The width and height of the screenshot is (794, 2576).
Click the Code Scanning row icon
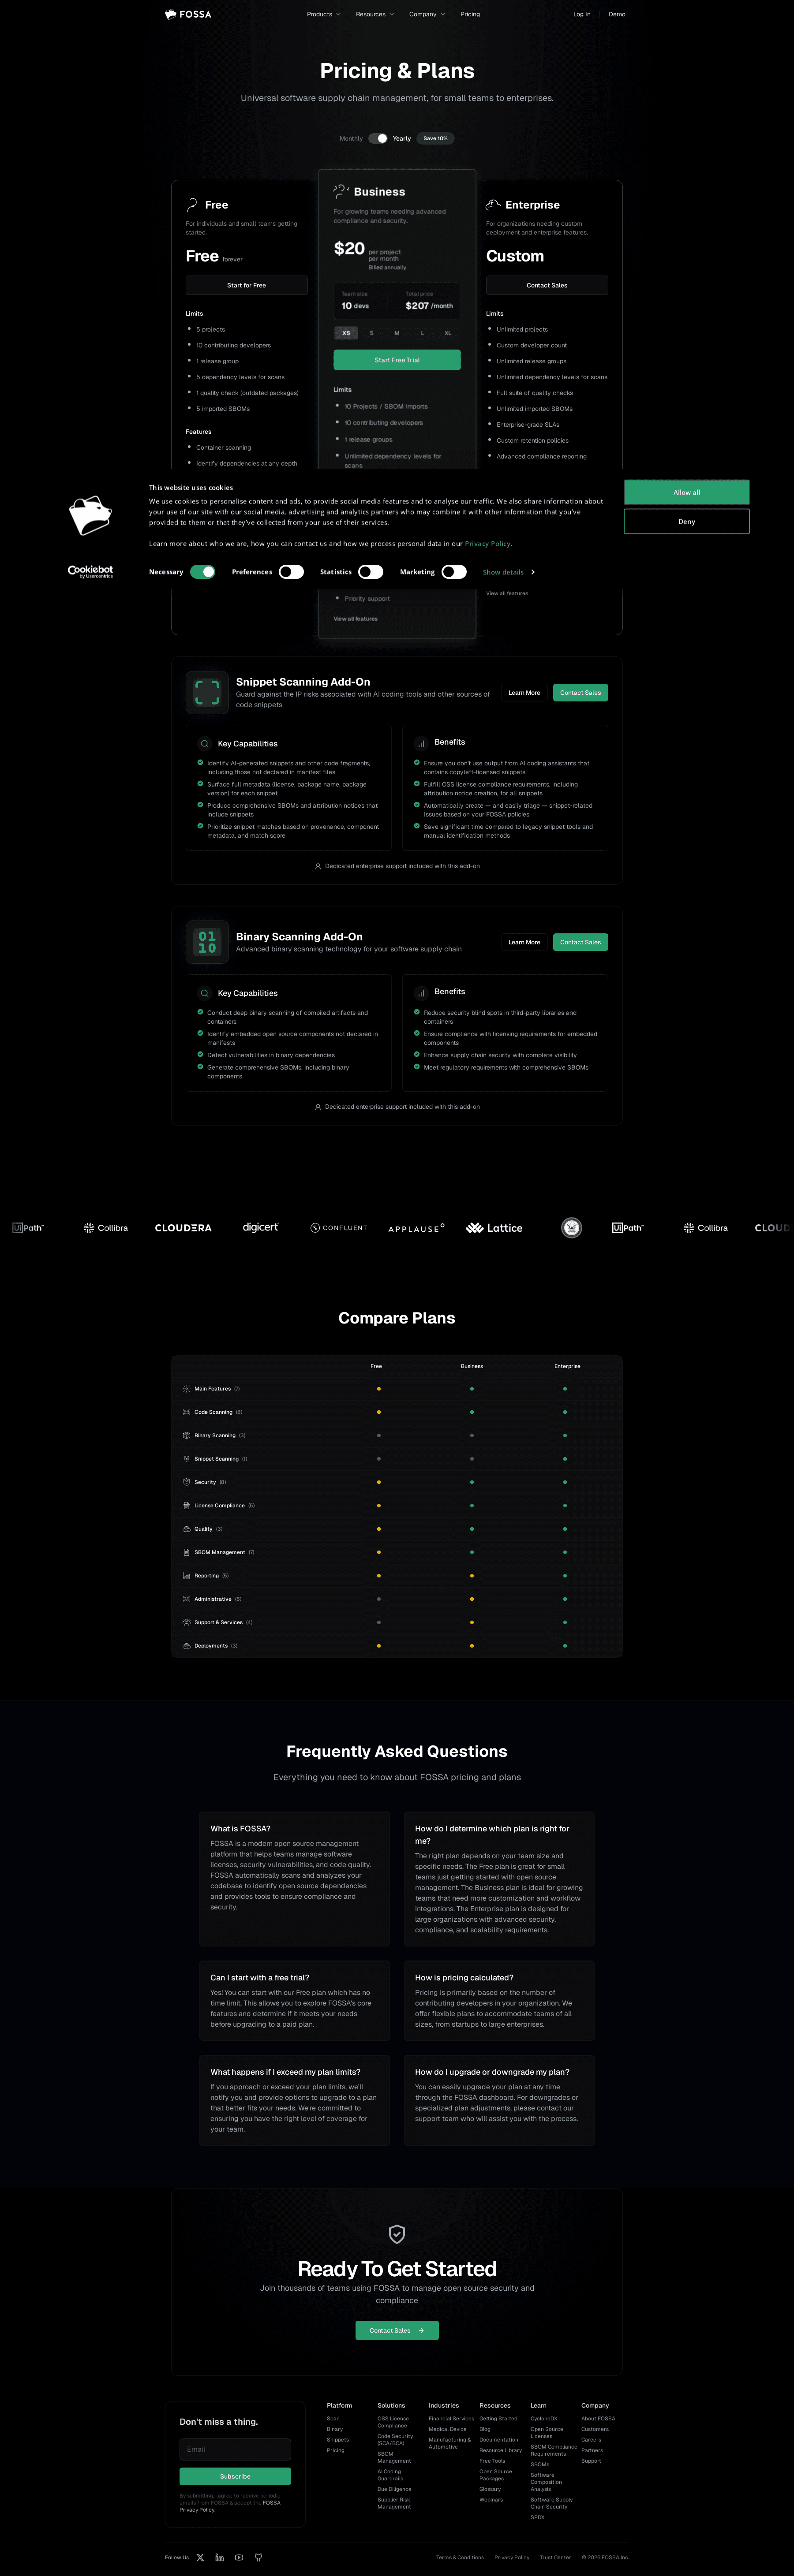point(187,1412)
